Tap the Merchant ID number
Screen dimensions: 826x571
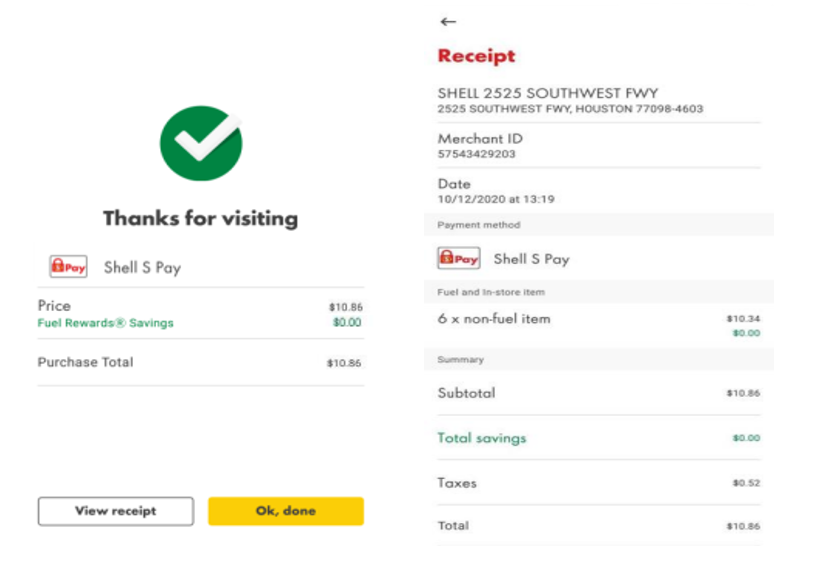476,154
